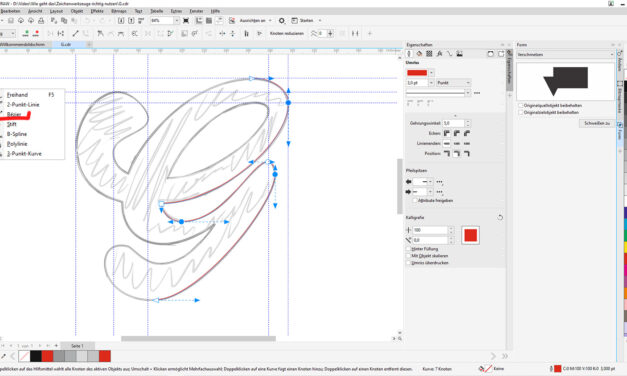This screenshot has height=376, width=627.
Task: Select the 3-Punkt-Kurve tool
Action: 24,154
